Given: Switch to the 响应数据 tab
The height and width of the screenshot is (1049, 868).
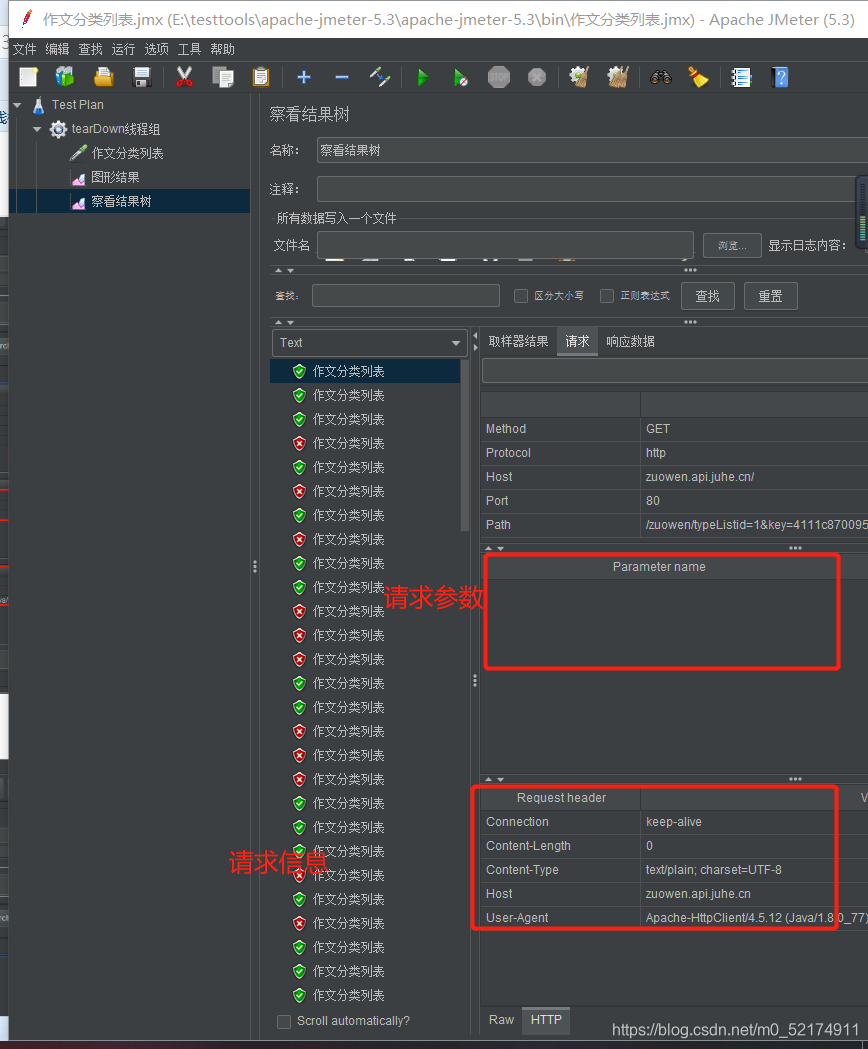Looking at the screenshot, I should click(630, 342).
